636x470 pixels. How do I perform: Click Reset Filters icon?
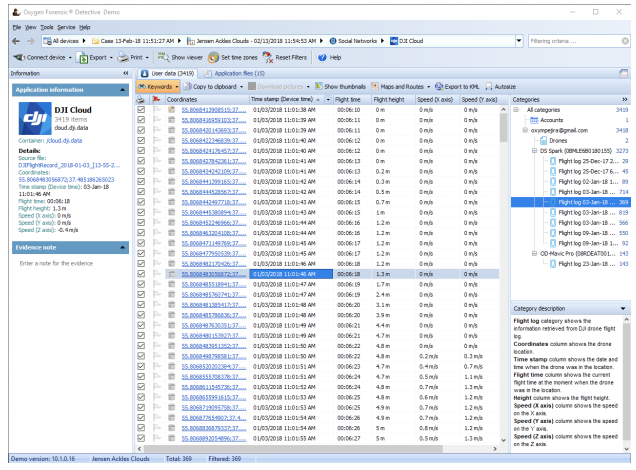point(268,58)
